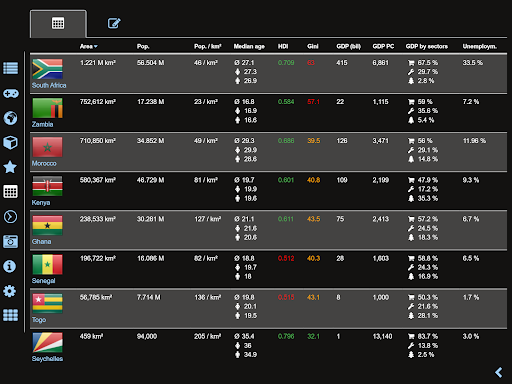512x384 pixels.
Task: Open the South Africa country link
Action: click(49, 85)
